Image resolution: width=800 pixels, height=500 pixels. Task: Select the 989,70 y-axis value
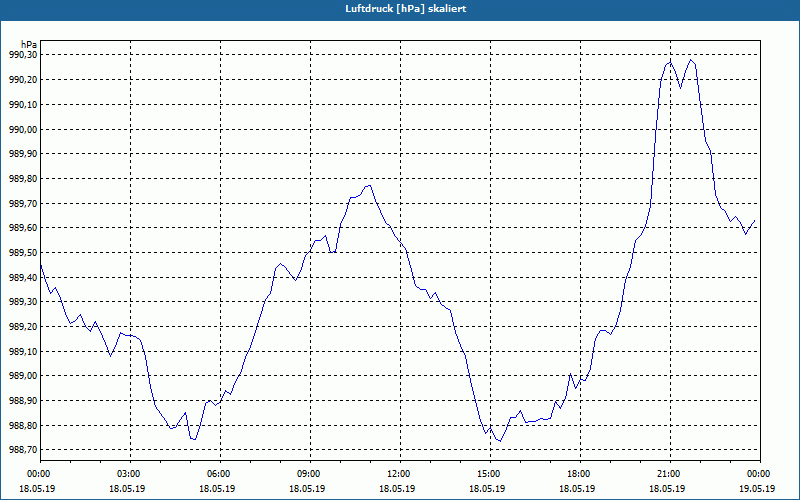point(23,203)
